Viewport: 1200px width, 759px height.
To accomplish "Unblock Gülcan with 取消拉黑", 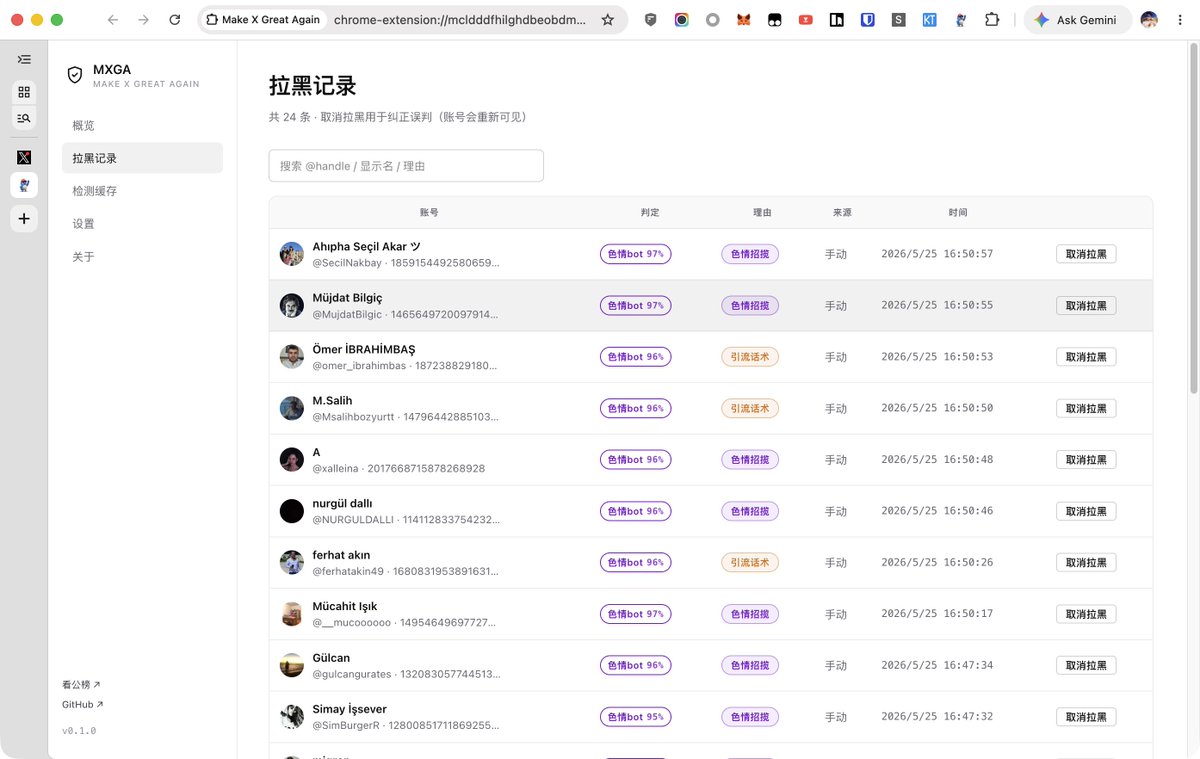I will [1086, 665].
